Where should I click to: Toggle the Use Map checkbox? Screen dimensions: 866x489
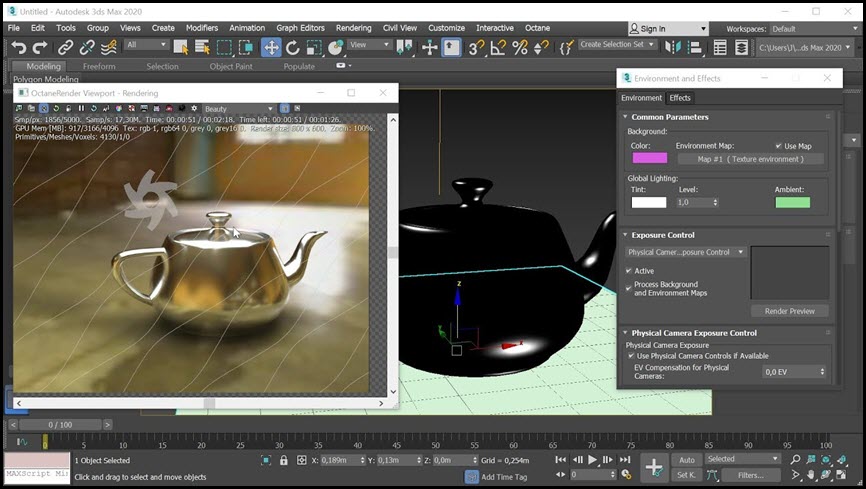click(778, 146)
